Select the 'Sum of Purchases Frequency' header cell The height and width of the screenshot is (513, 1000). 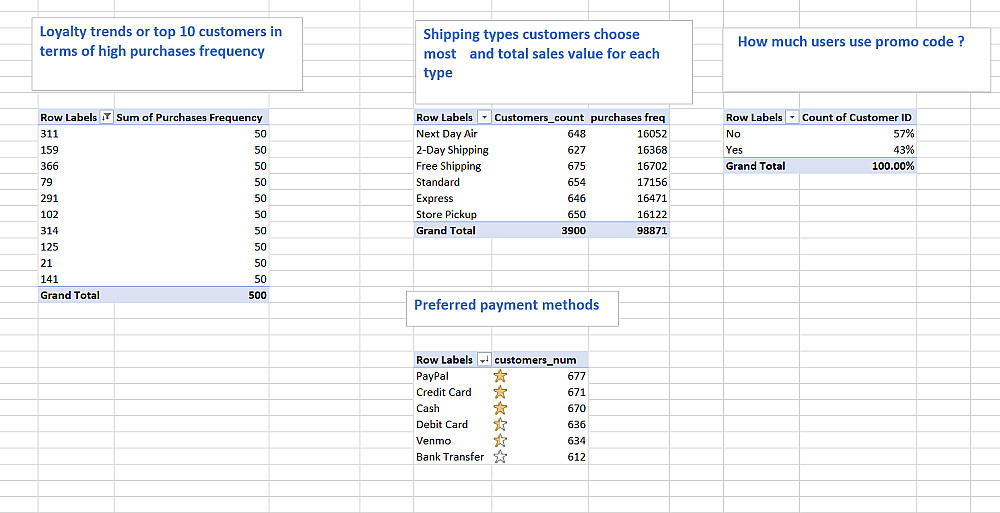point(190,118)
